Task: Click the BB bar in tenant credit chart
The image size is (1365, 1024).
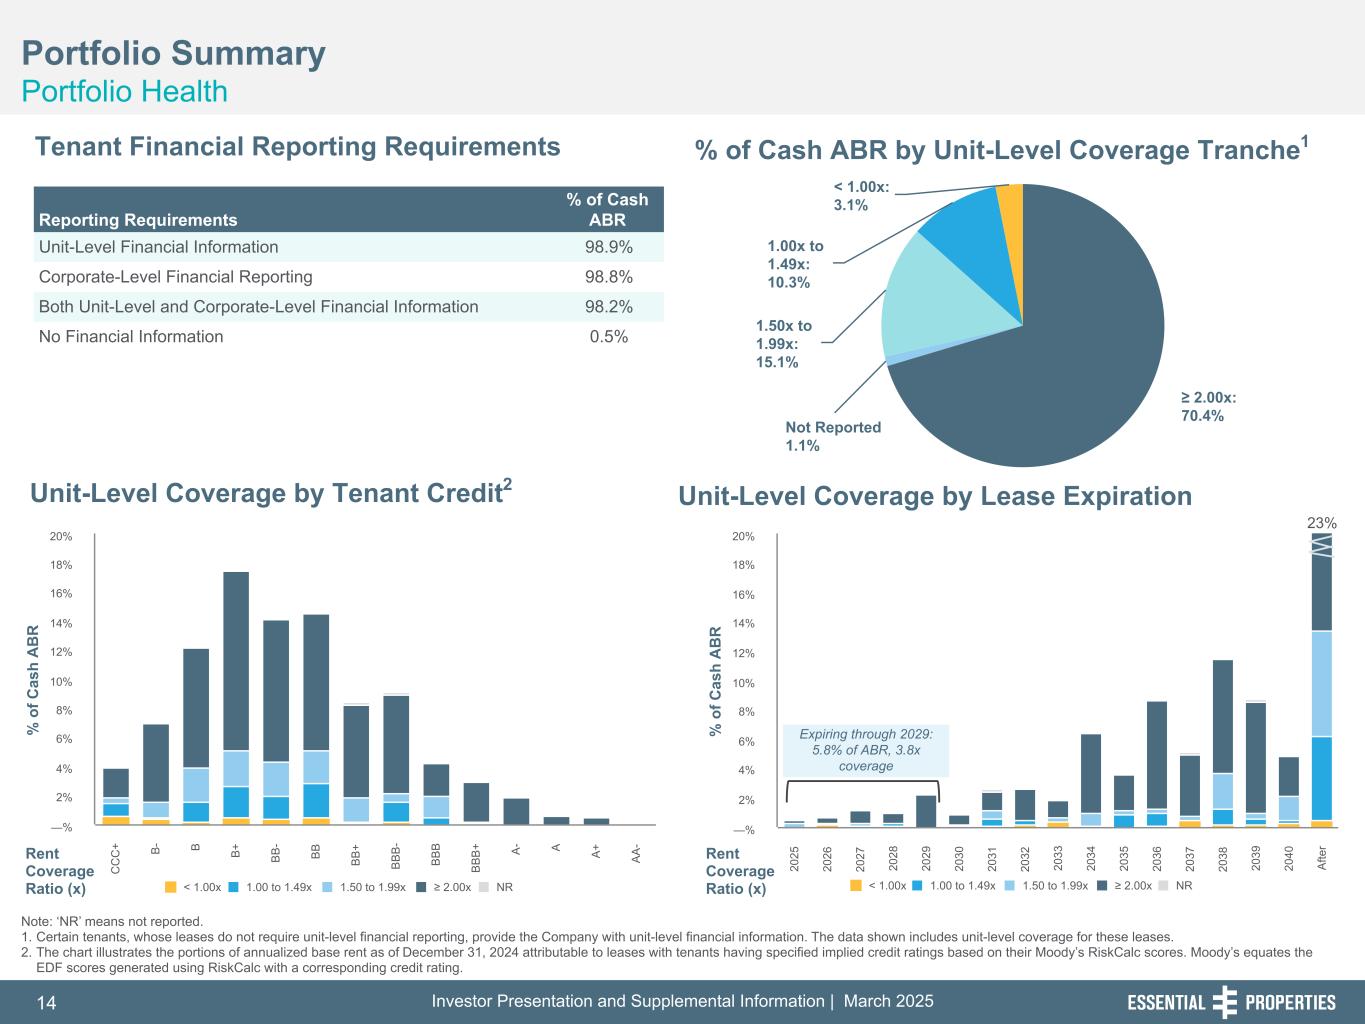Action: point(316,700)
